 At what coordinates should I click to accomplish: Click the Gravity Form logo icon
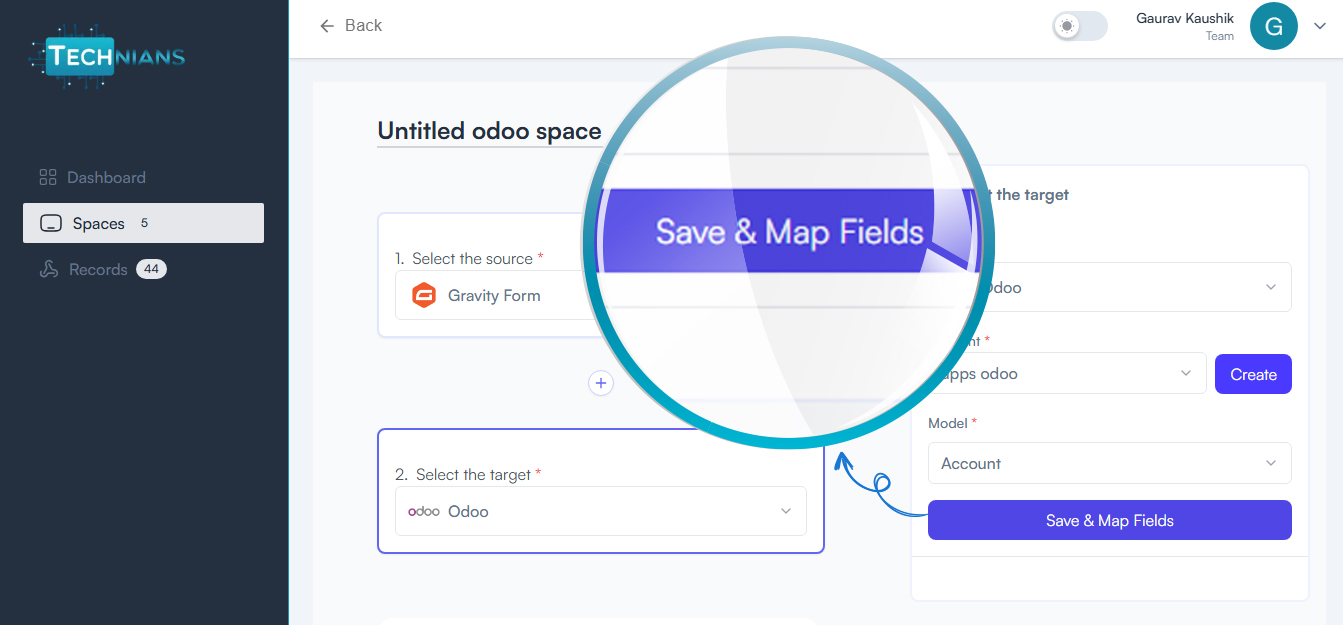click(424, 295)
